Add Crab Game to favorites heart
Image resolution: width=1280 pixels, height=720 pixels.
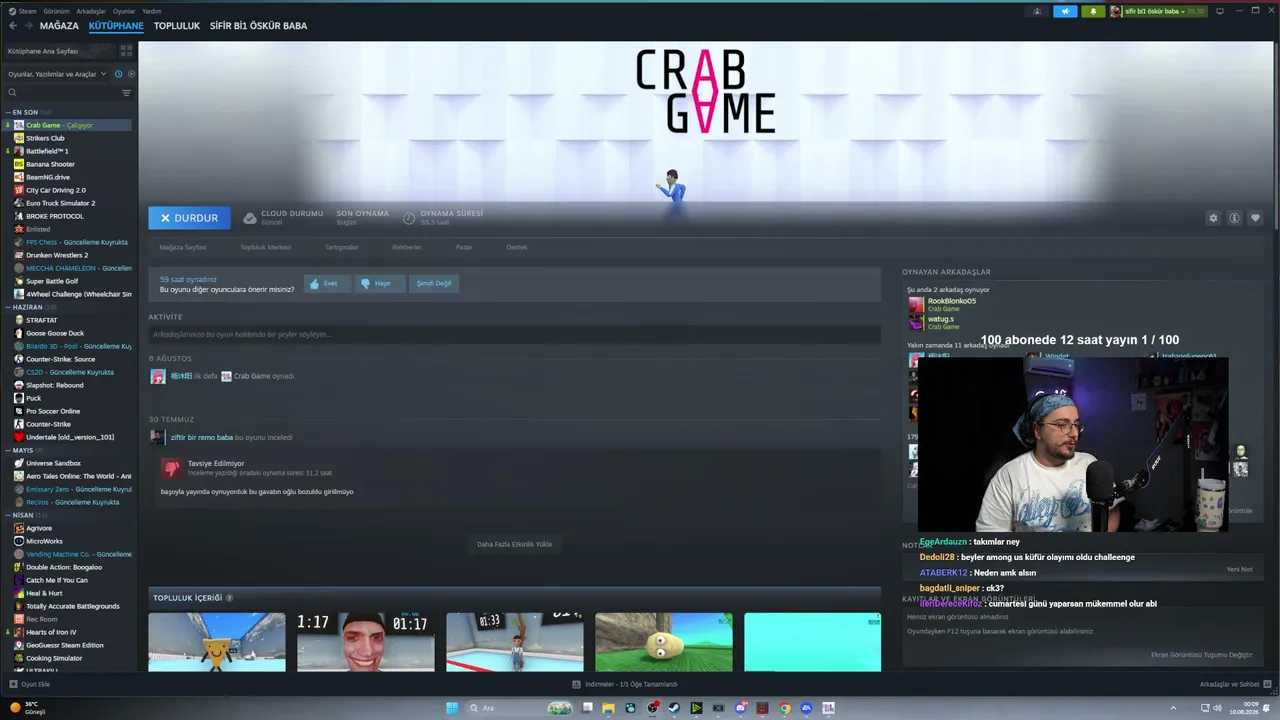tap(1255, 218)
